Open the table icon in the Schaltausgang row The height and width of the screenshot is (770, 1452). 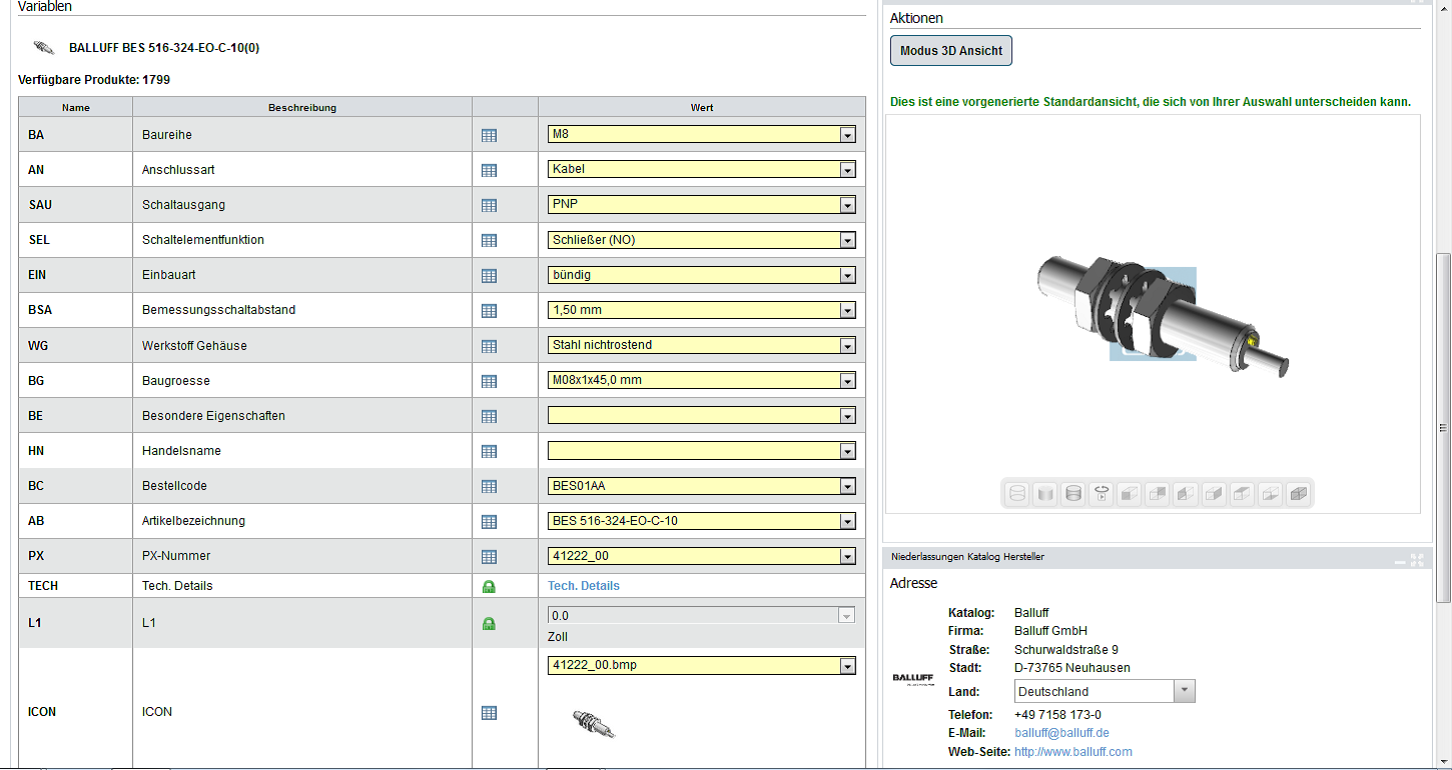(x=489, y=205)
